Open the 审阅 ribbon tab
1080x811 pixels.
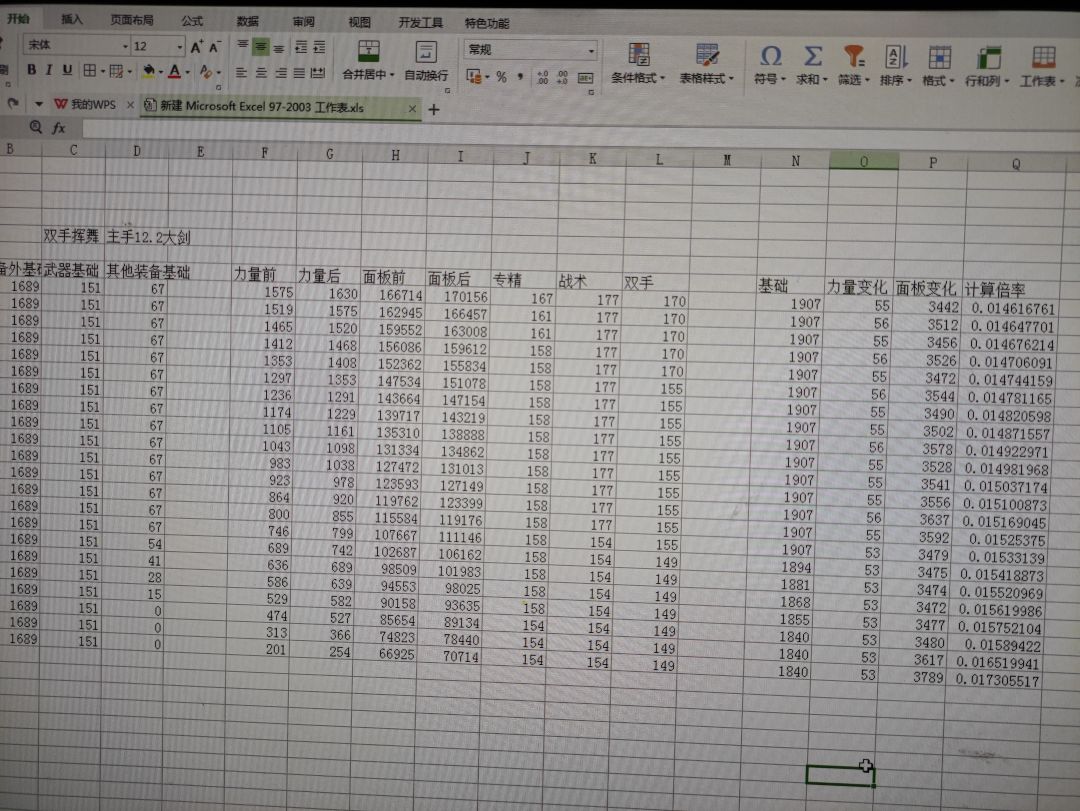[x=304, y=22]
